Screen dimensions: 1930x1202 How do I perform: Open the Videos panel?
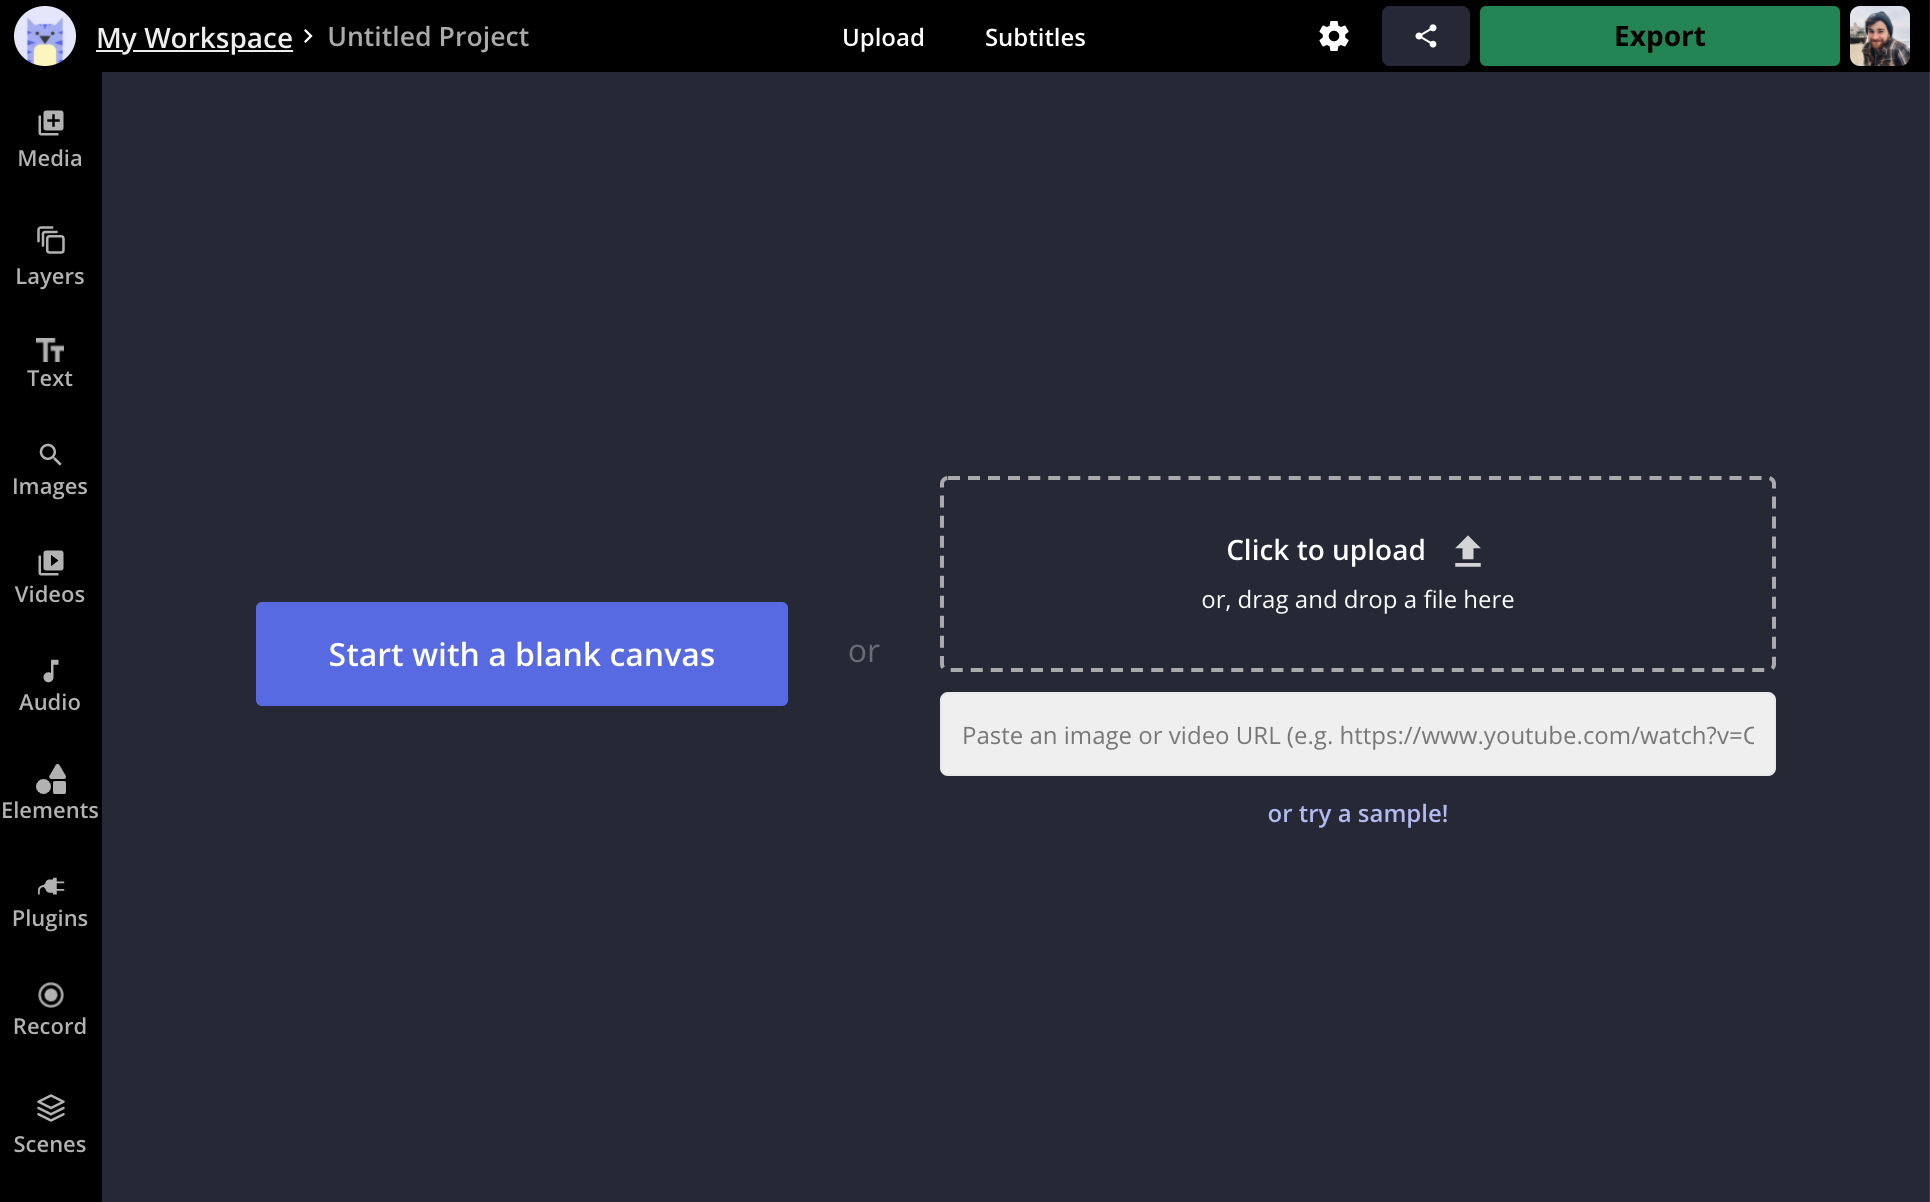(50, 573)
